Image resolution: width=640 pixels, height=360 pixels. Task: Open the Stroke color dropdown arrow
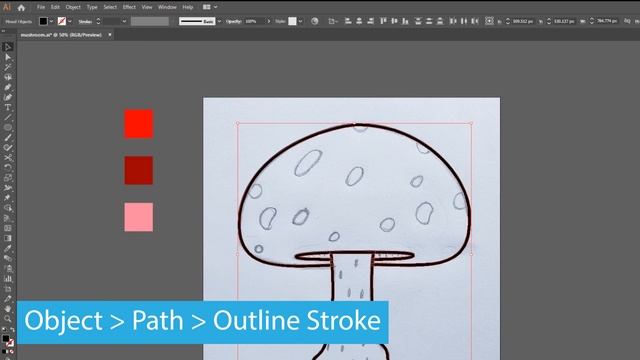[70, 21]
